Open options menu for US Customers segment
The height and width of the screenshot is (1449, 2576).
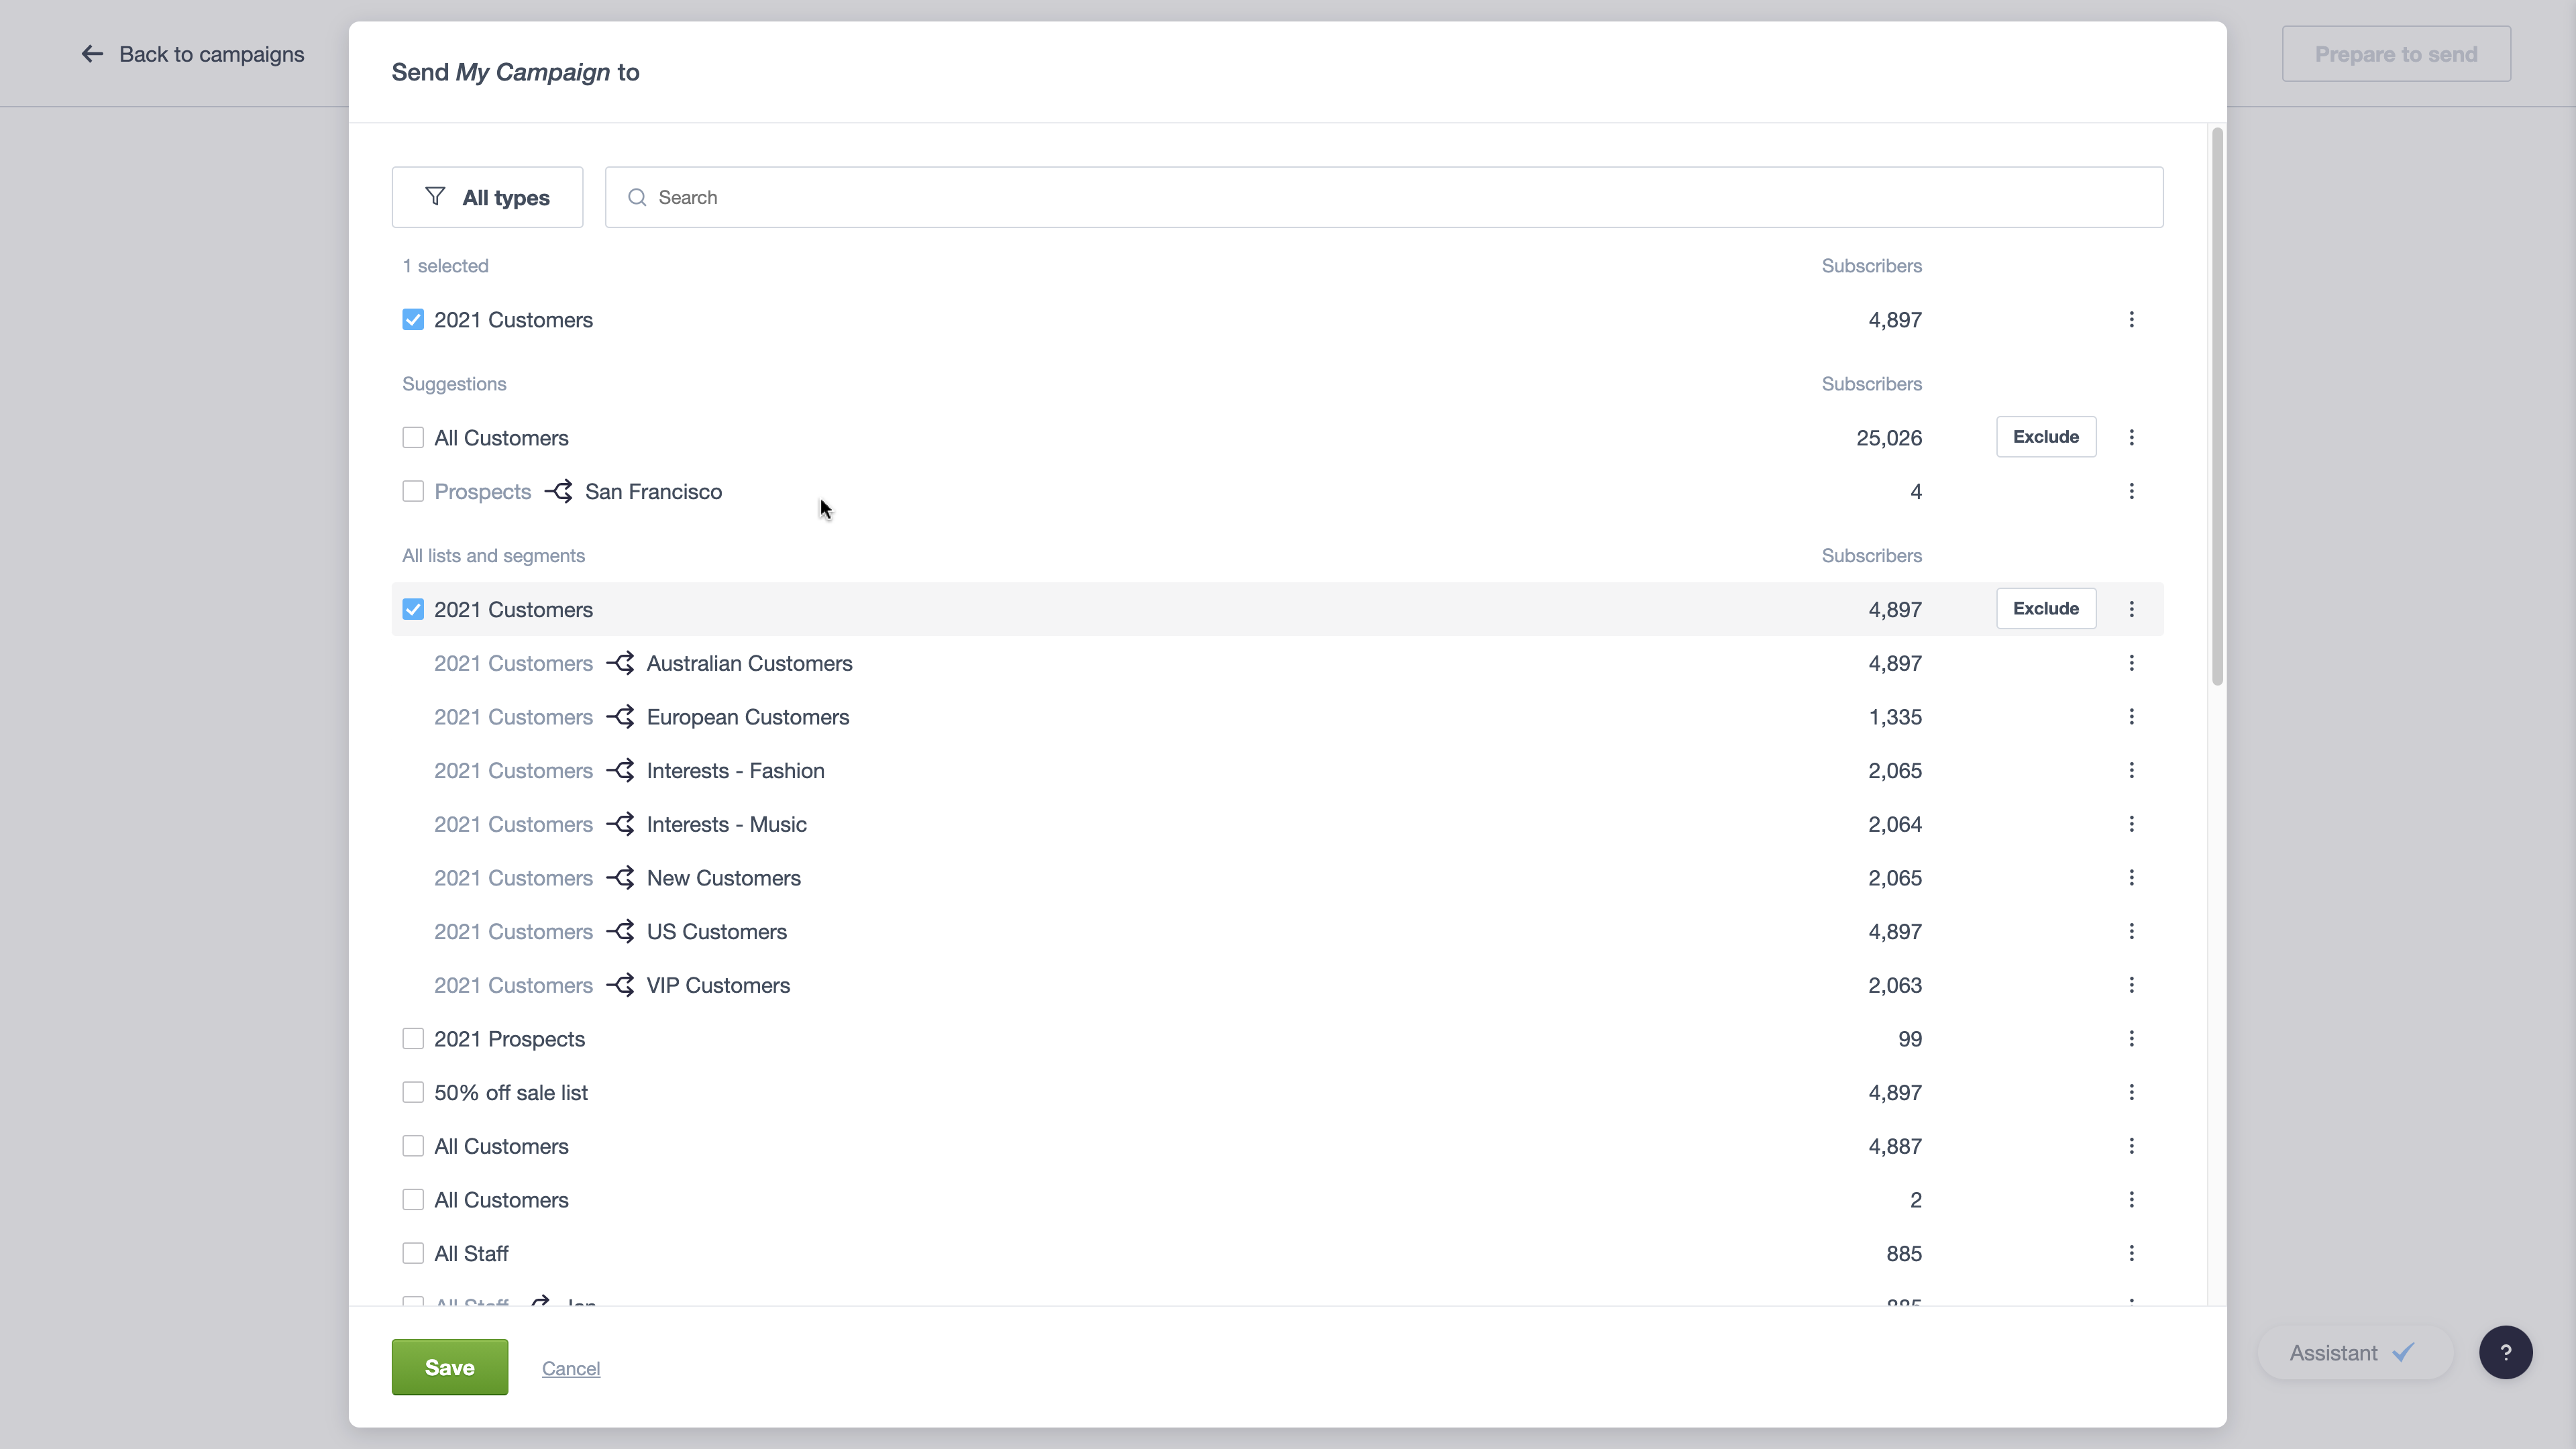click(2131, 931)
